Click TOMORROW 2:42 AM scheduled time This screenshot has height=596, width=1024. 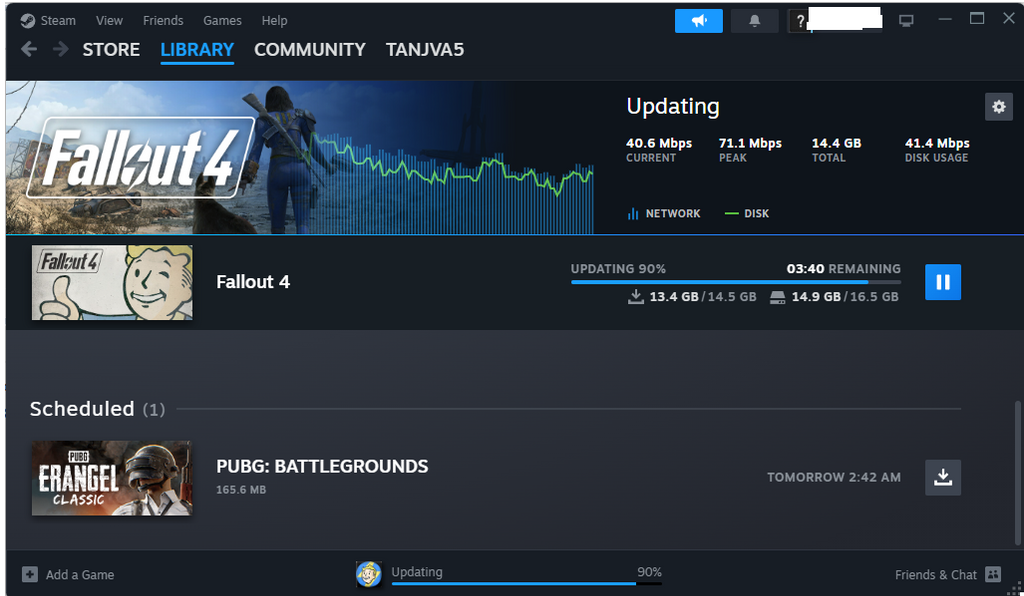pos(833,477)
